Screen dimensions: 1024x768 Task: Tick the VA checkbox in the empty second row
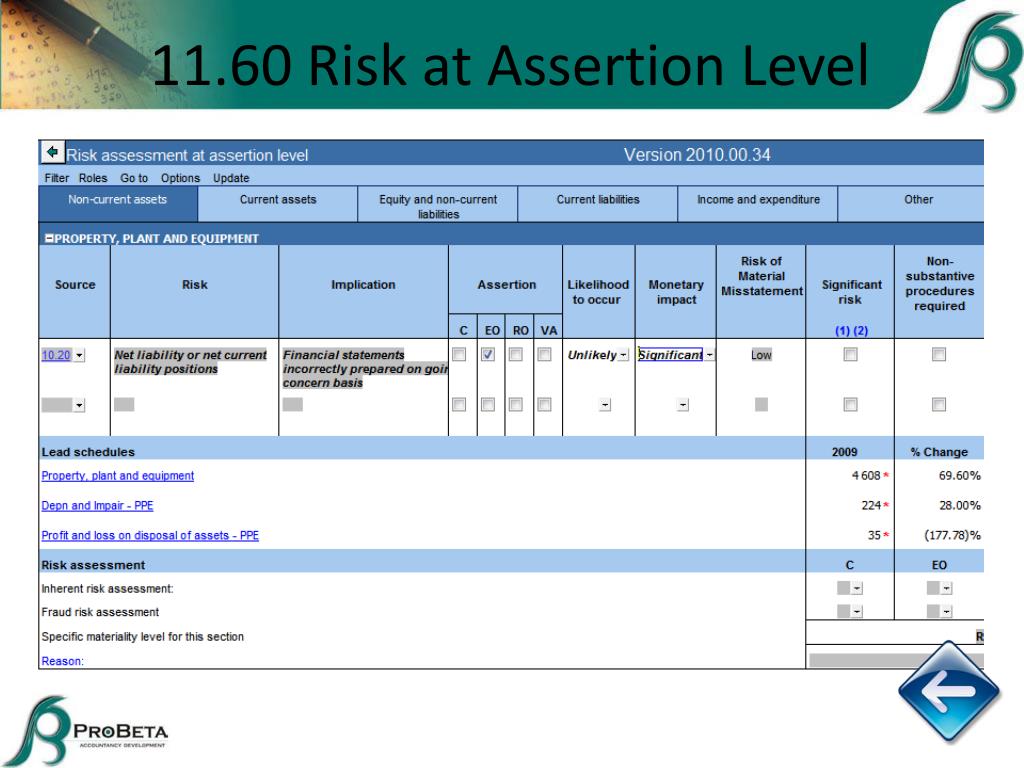pyautogui.click(x=544, y=404)
